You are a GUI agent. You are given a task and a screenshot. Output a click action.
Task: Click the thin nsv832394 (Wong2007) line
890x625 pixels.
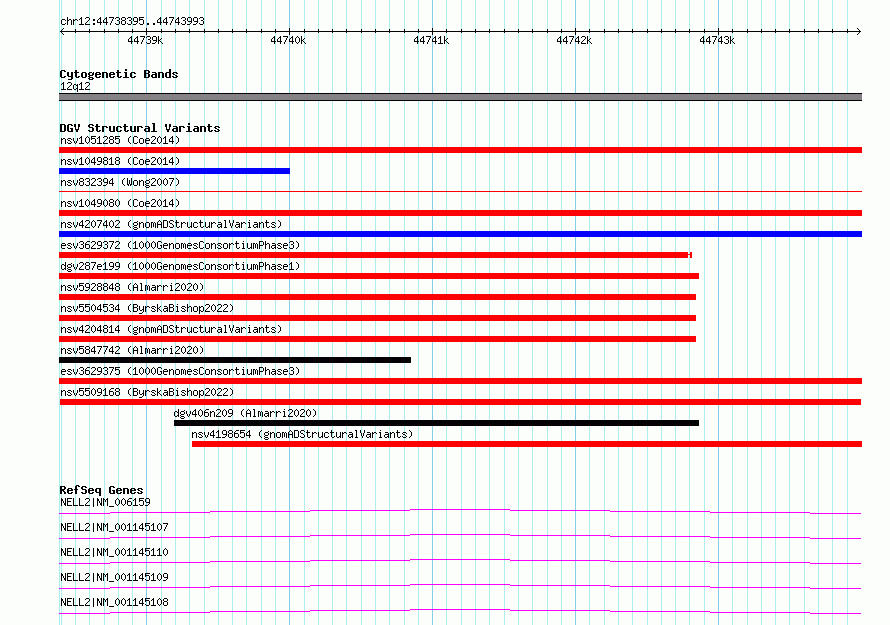[460, 192]
